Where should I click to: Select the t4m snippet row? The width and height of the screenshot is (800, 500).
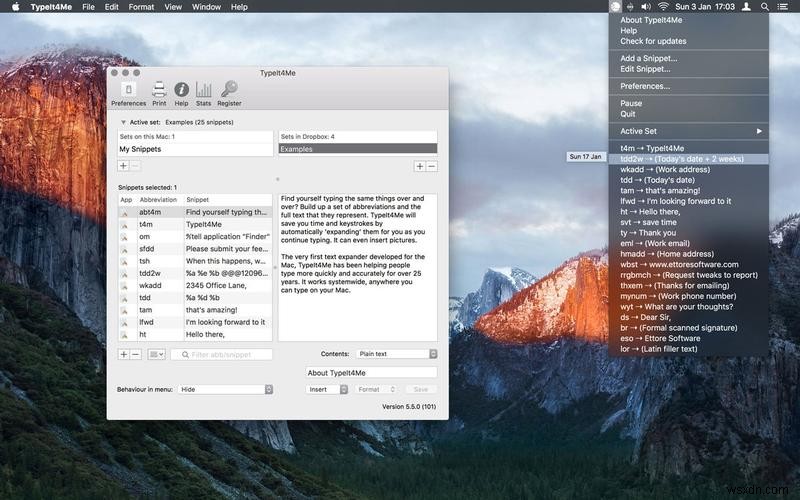tap(195, 224)
